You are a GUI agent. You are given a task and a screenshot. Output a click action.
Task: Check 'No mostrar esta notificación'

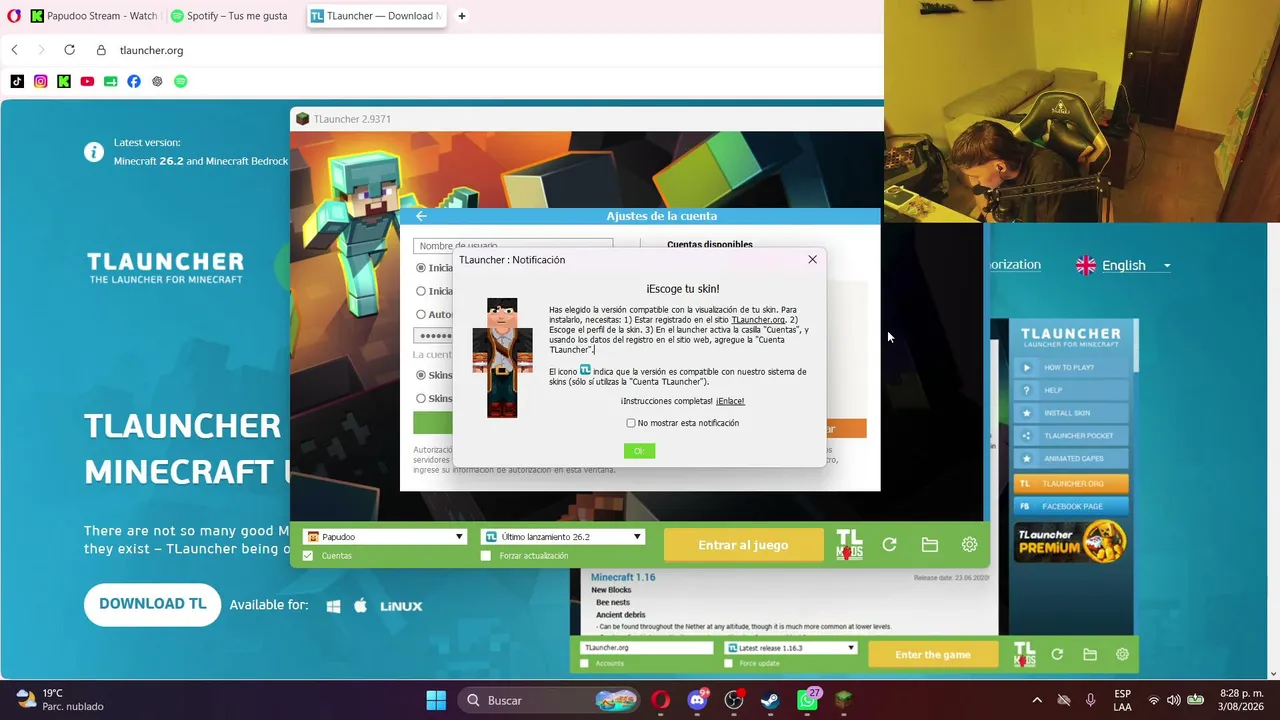631,423
